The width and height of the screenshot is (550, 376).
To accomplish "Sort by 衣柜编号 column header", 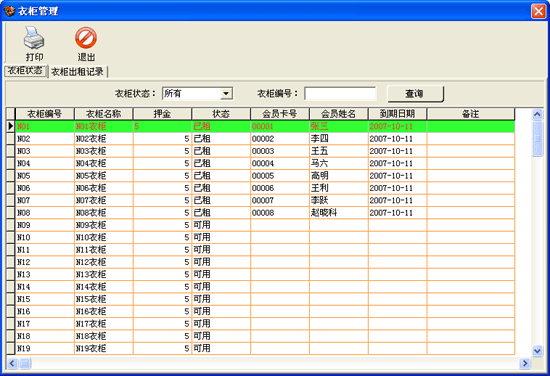I will tap(45, 114).
